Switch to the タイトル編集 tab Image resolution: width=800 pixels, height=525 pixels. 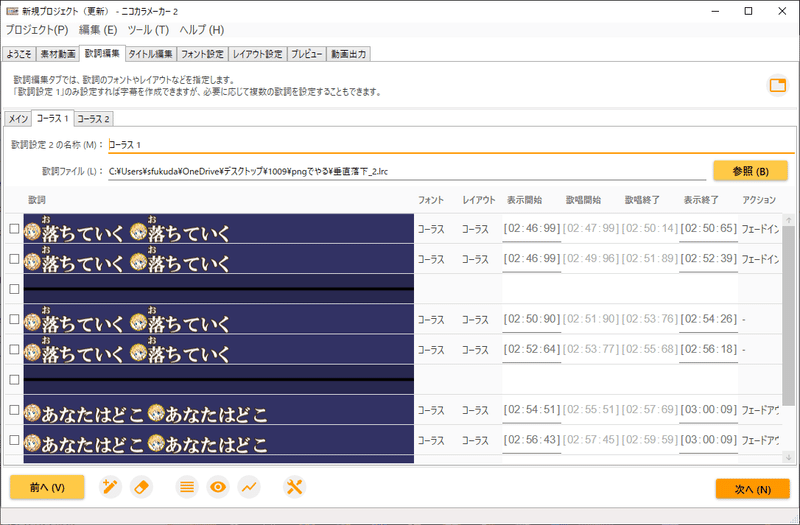[x=151, y=54]
